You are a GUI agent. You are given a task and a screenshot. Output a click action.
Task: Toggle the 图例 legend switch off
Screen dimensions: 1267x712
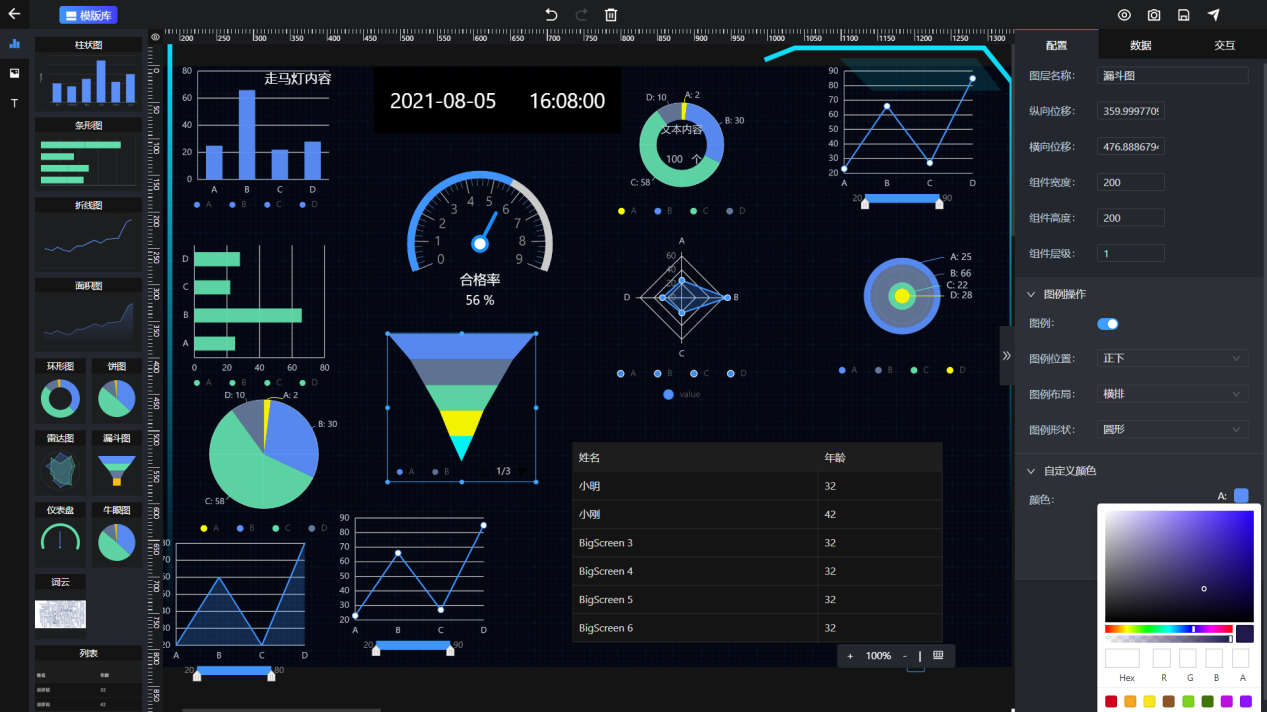click(x=1108, y=324)
